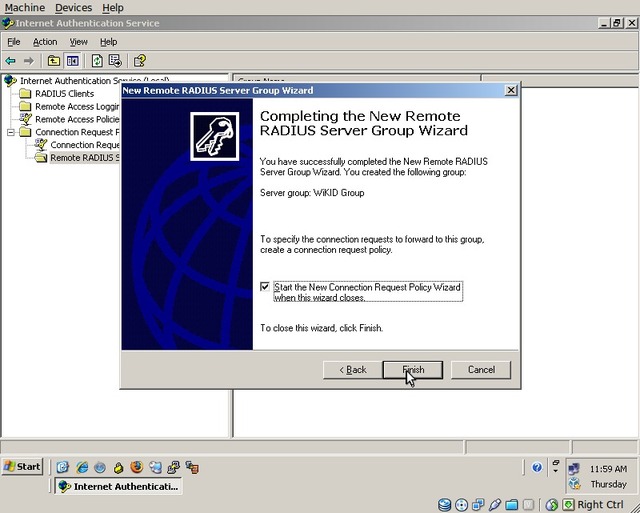Click the Up One Level toolbar icon
The image size is (640, 513).
click(x=54, y=61)
